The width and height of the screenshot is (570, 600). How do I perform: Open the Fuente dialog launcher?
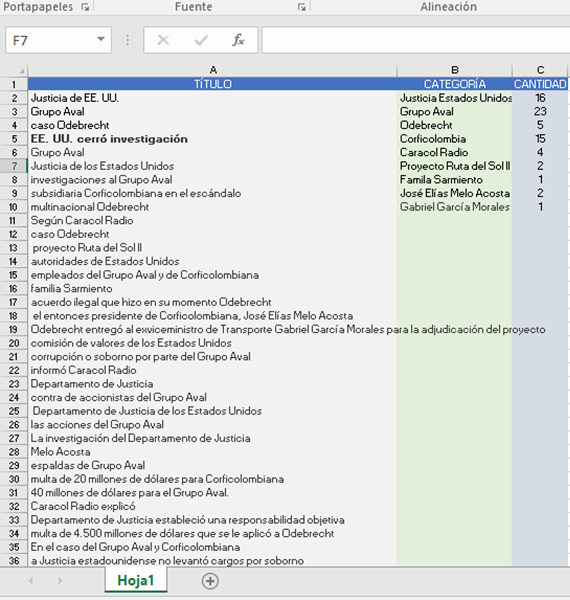coord(302,7)
